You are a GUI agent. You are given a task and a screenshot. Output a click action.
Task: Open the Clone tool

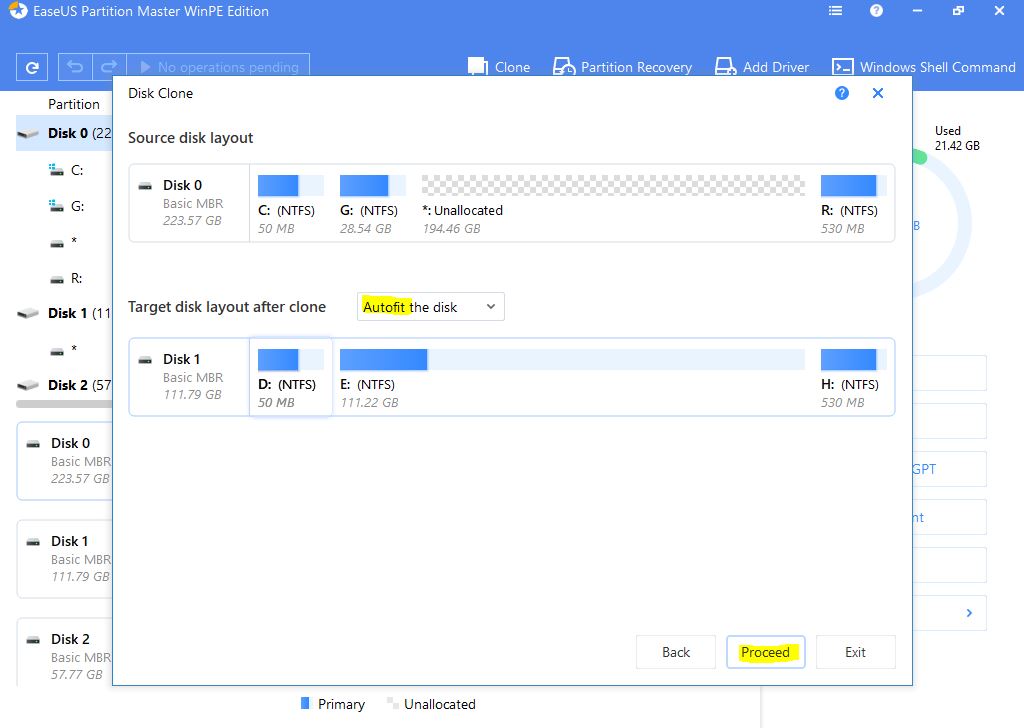[x=499, y=67]
